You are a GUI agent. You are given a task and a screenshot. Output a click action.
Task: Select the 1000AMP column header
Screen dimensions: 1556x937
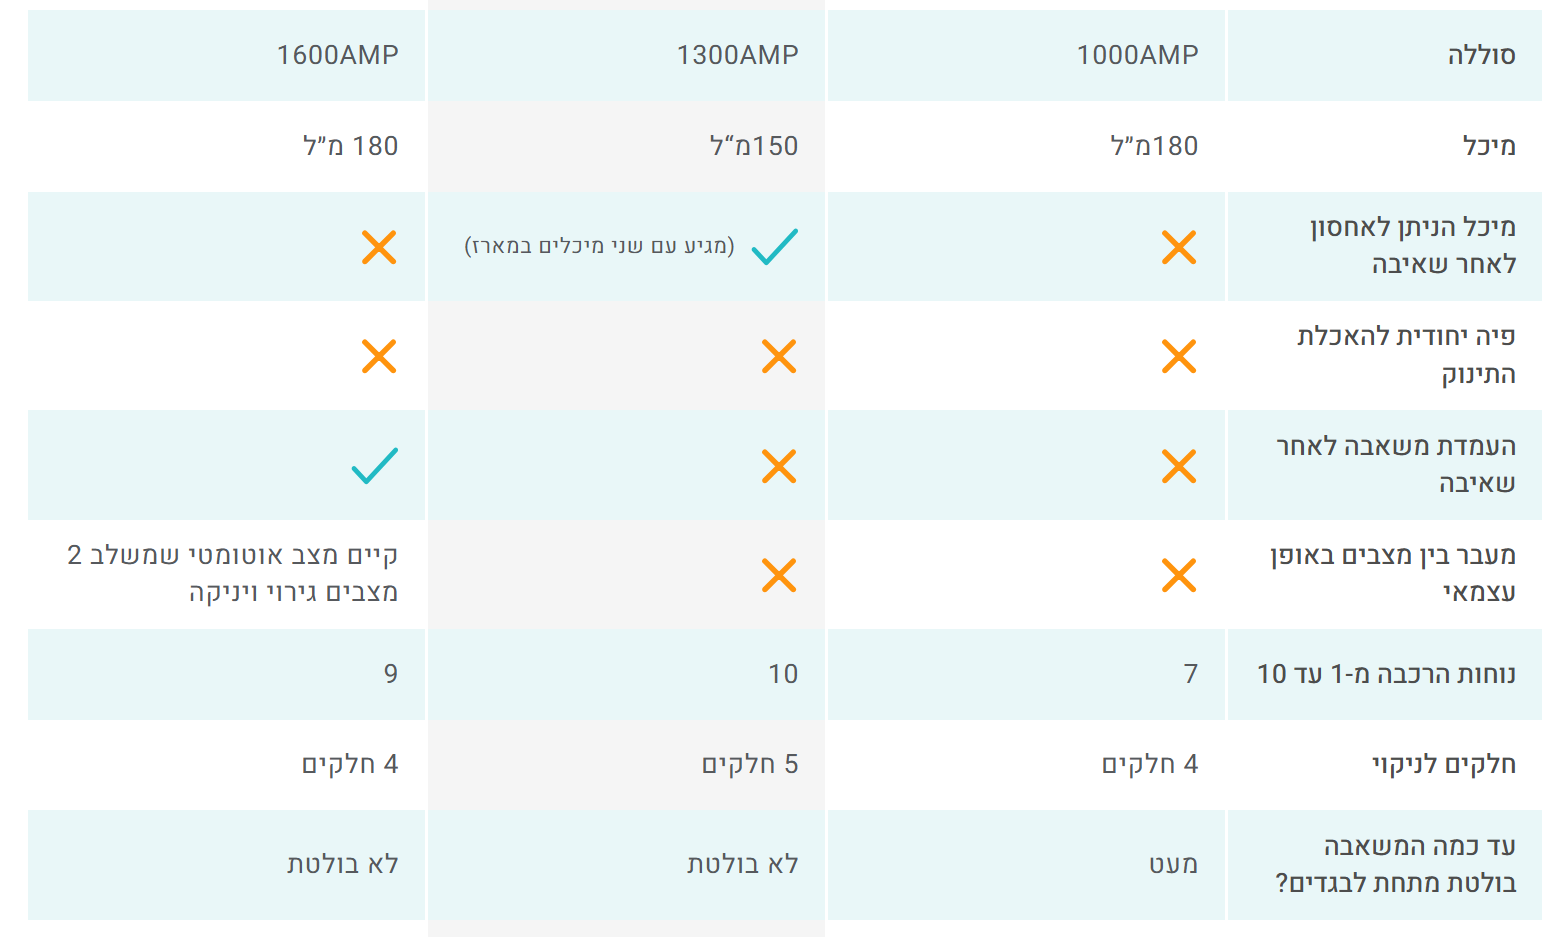[1137, 55]
